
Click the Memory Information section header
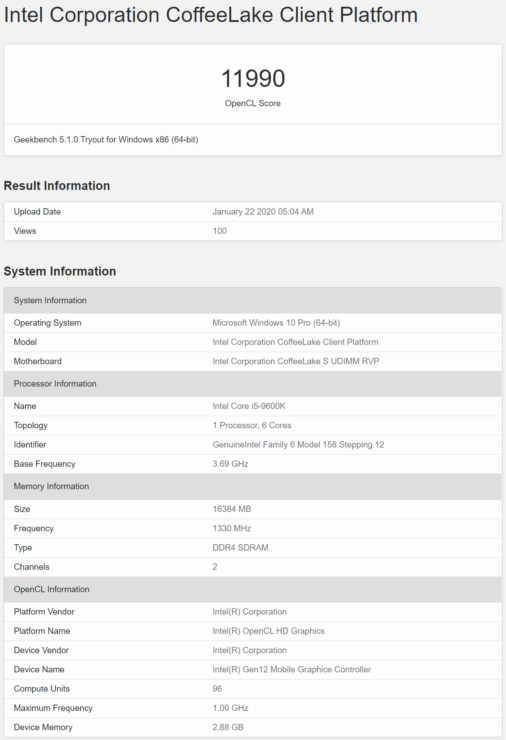coord(253,487)
